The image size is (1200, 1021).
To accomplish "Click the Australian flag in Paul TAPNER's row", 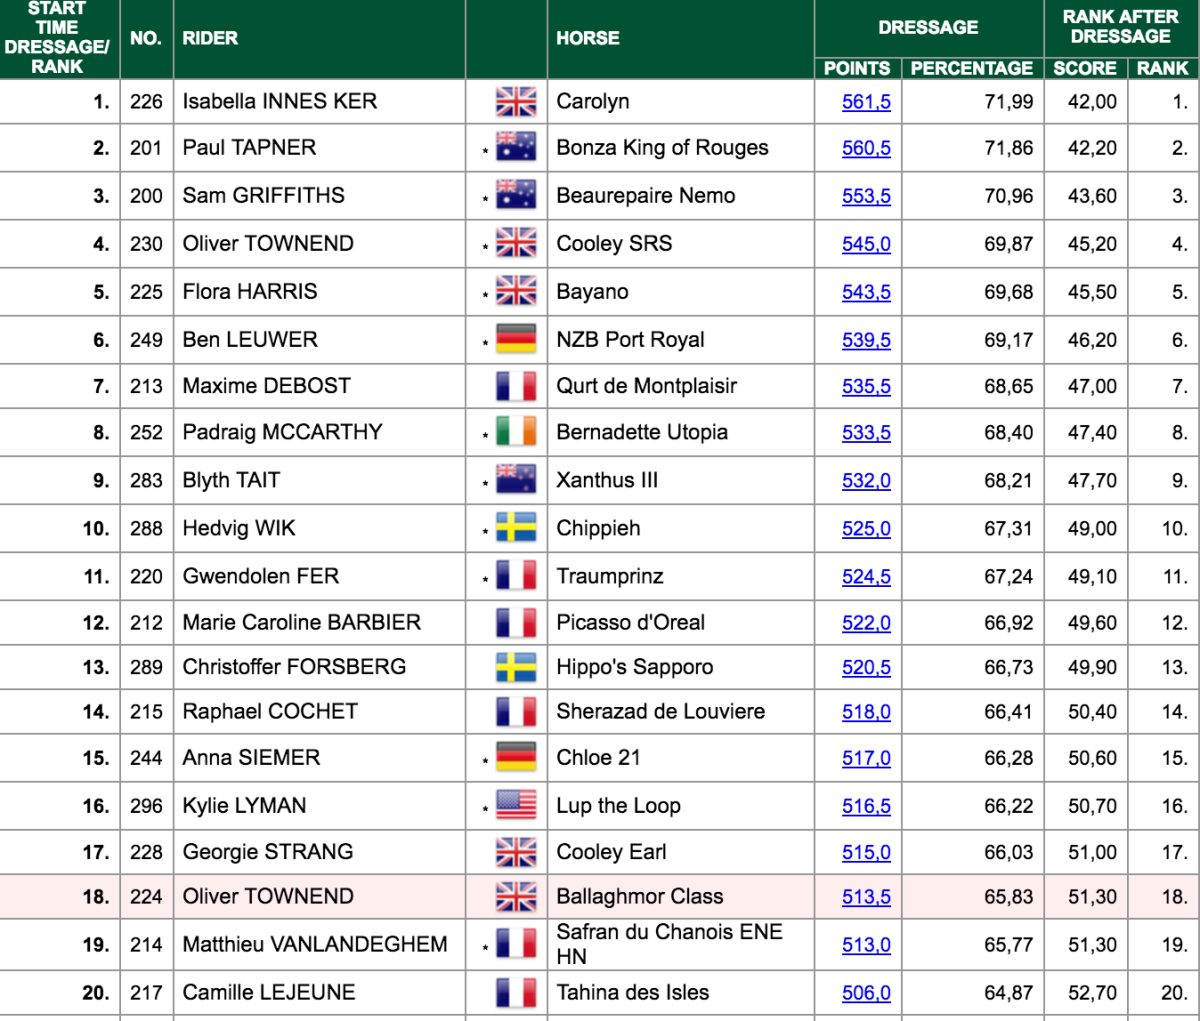I will (516, 148).
